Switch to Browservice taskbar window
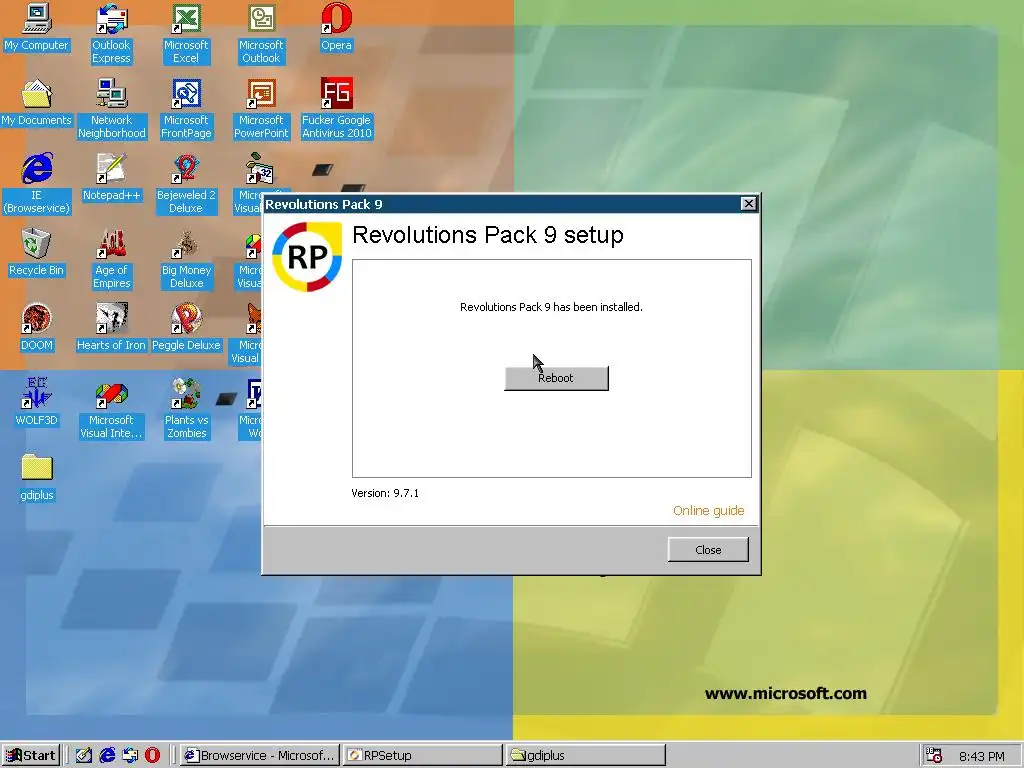 tap(260, 756)
